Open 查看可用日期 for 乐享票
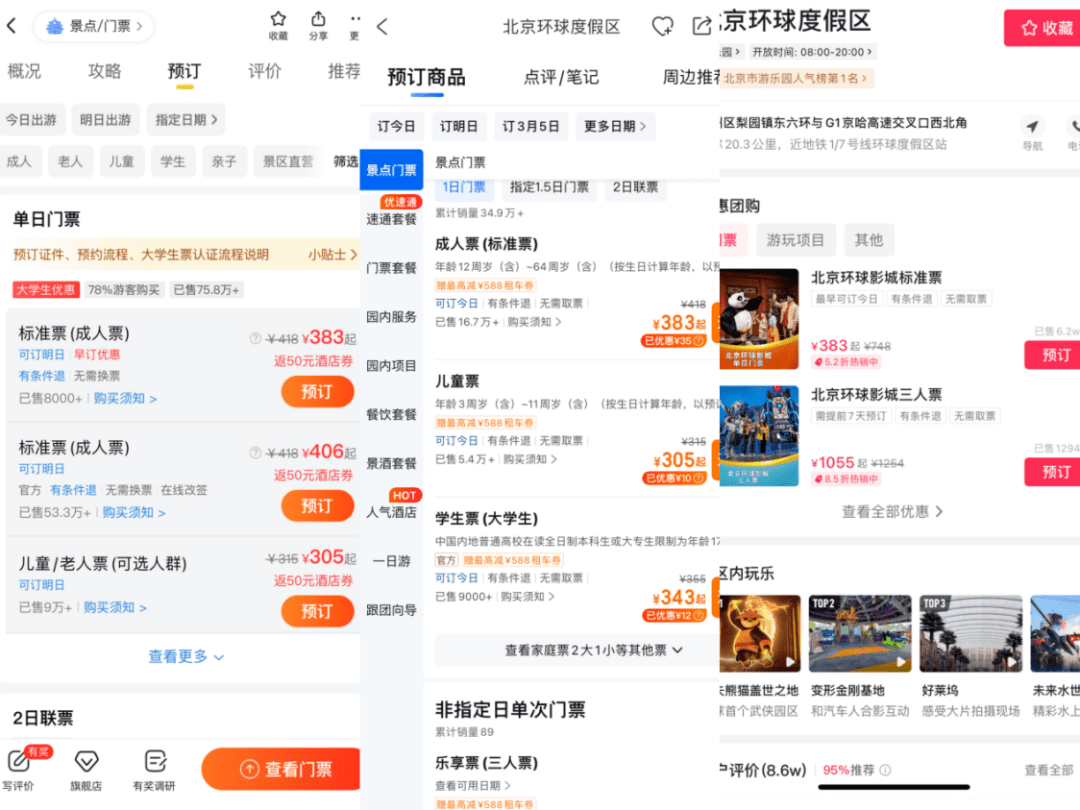The height and width of the screenshot is (810, 1080). [x=473, y=785]
